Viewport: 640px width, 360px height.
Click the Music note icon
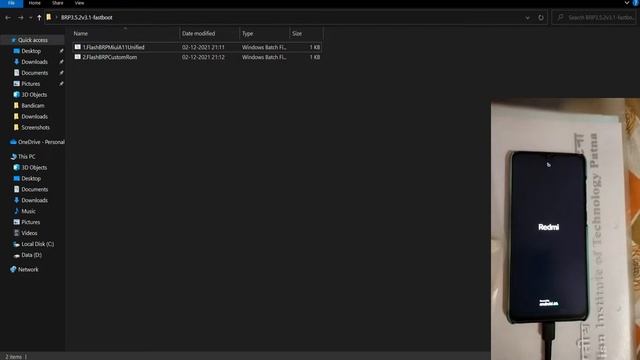tap(16, 211)
